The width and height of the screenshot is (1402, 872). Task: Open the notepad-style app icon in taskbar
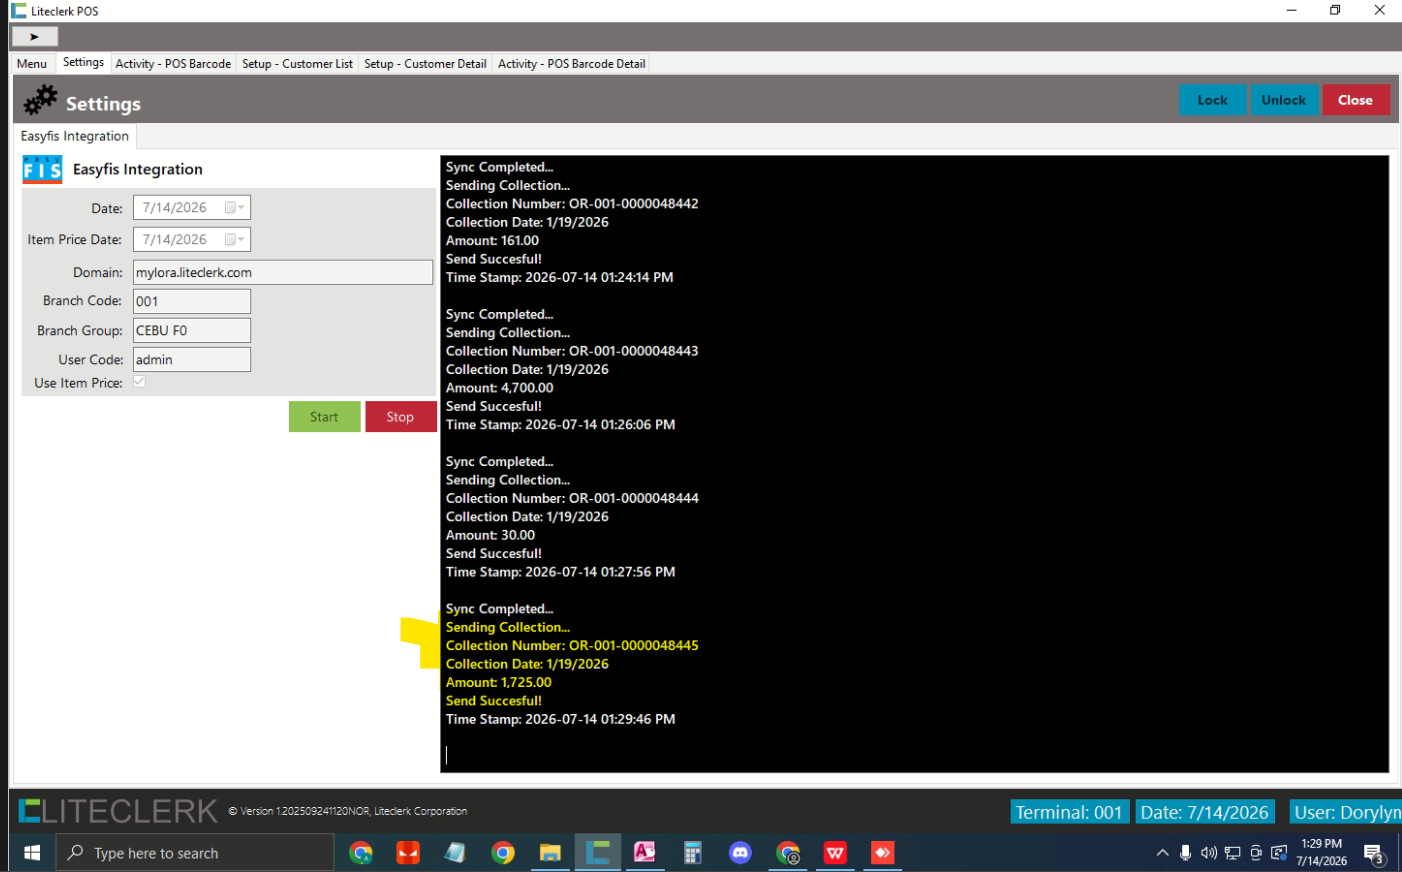click(455, 853)
